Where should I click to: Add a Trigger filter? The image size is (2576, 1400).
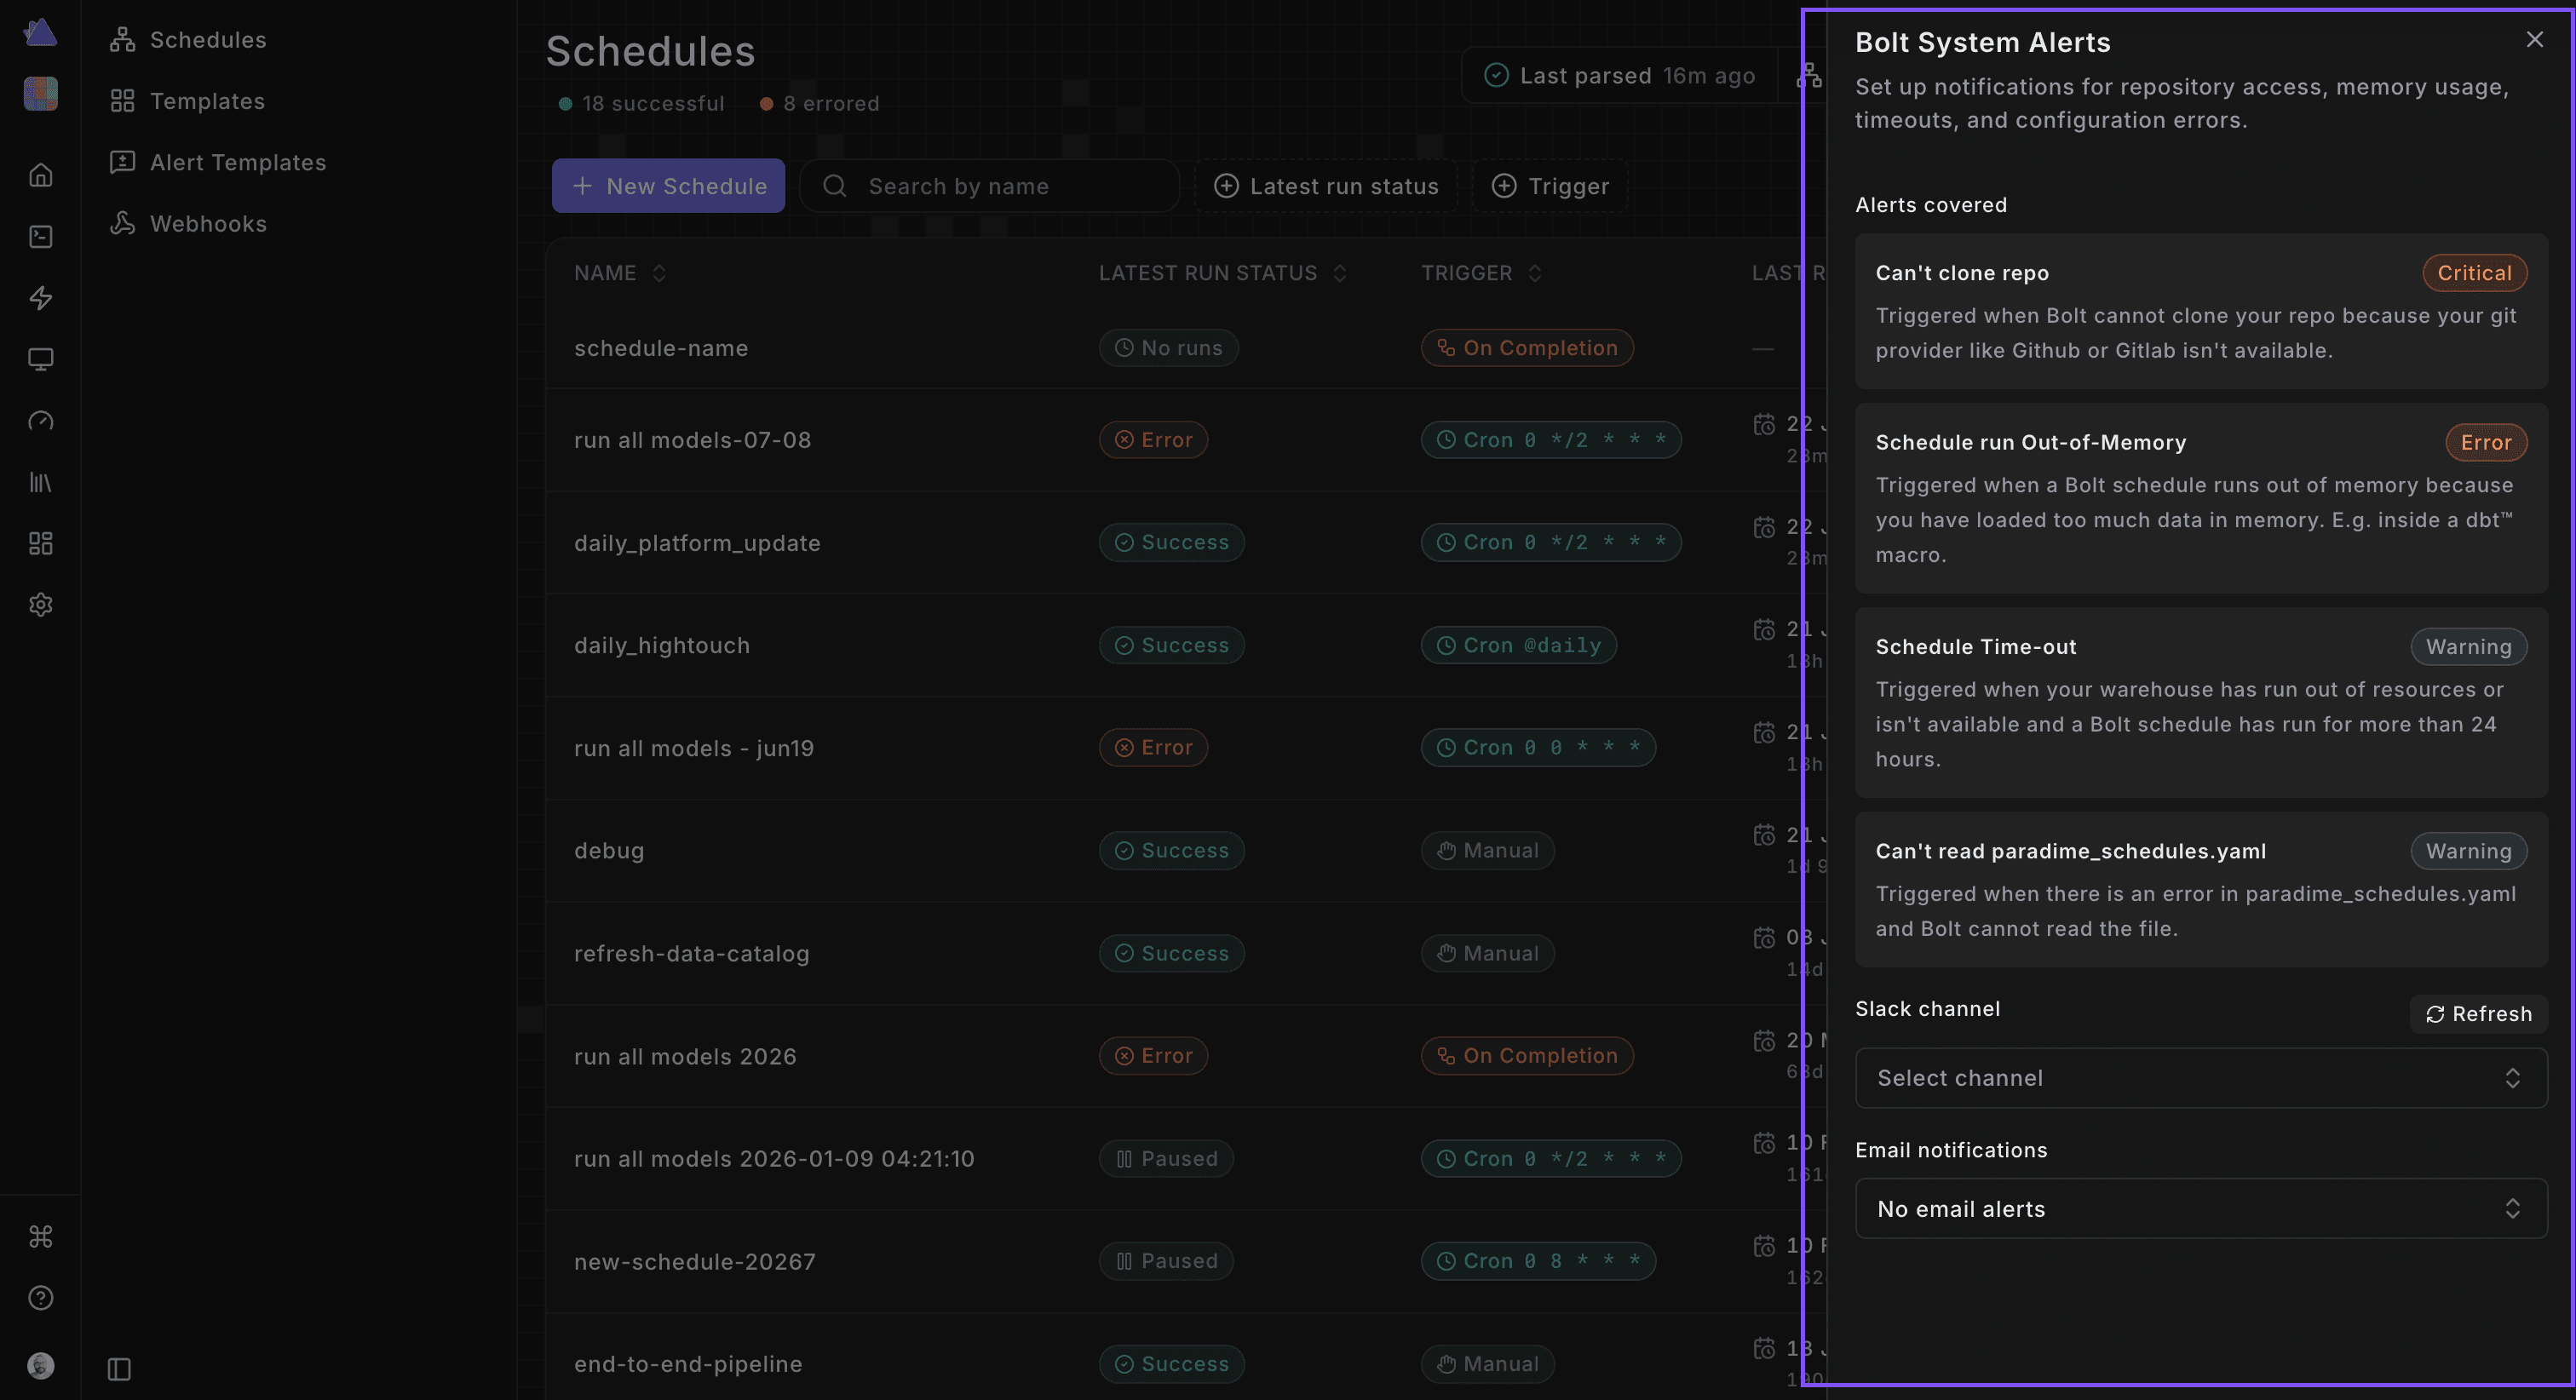click(x=1550, y=186)
